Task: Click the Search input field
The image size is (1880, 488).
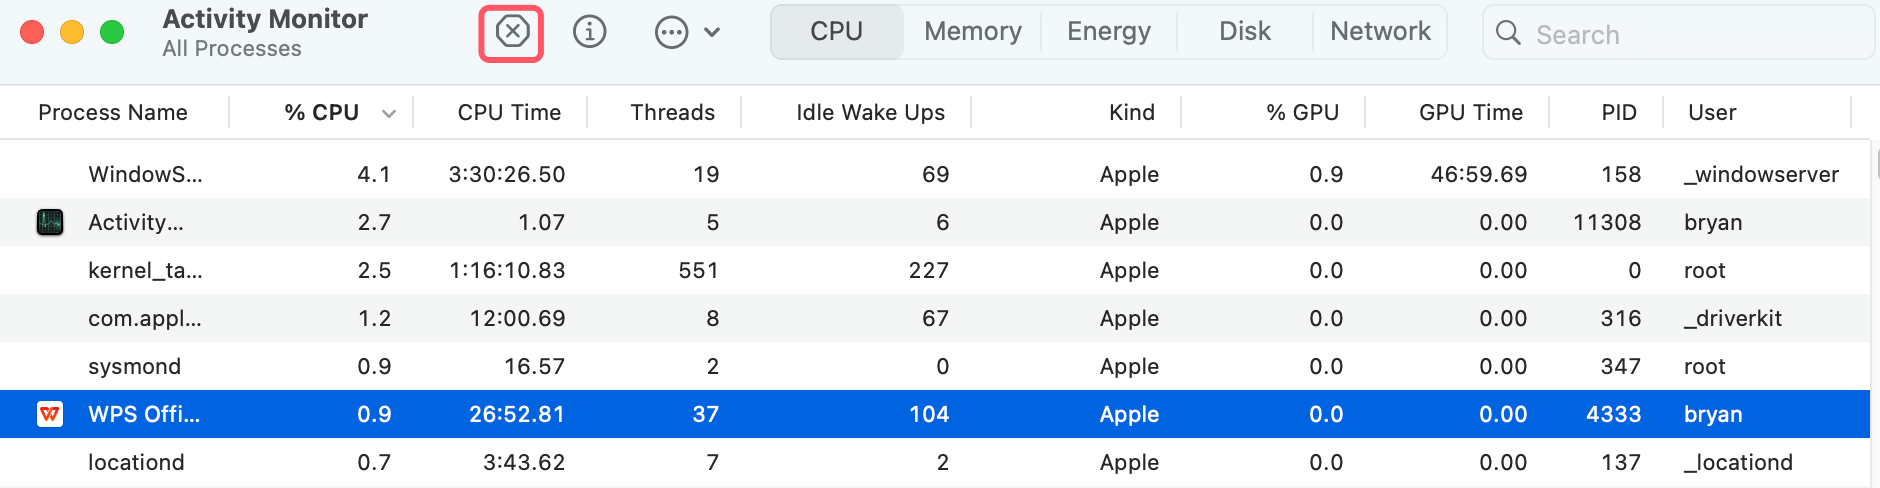Action: 1690,34
